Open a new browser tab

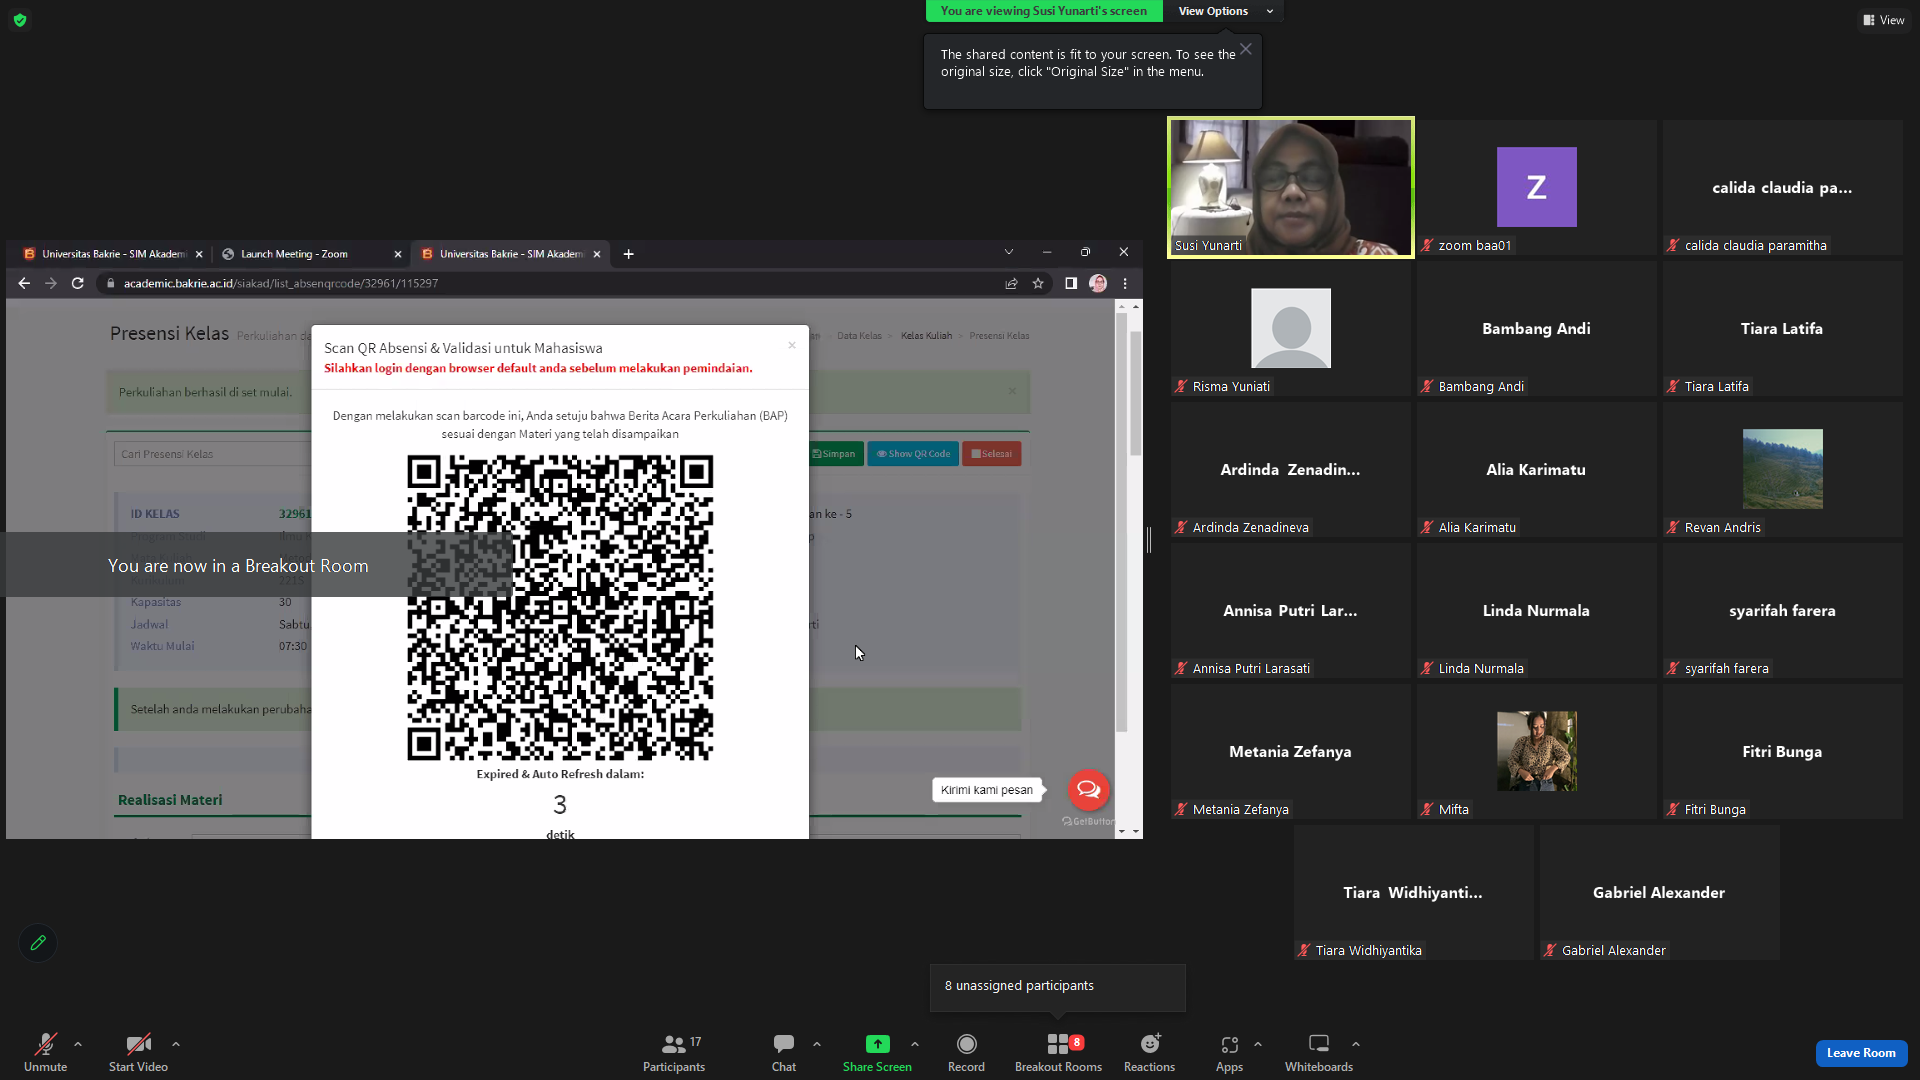[x=628, y=254]
